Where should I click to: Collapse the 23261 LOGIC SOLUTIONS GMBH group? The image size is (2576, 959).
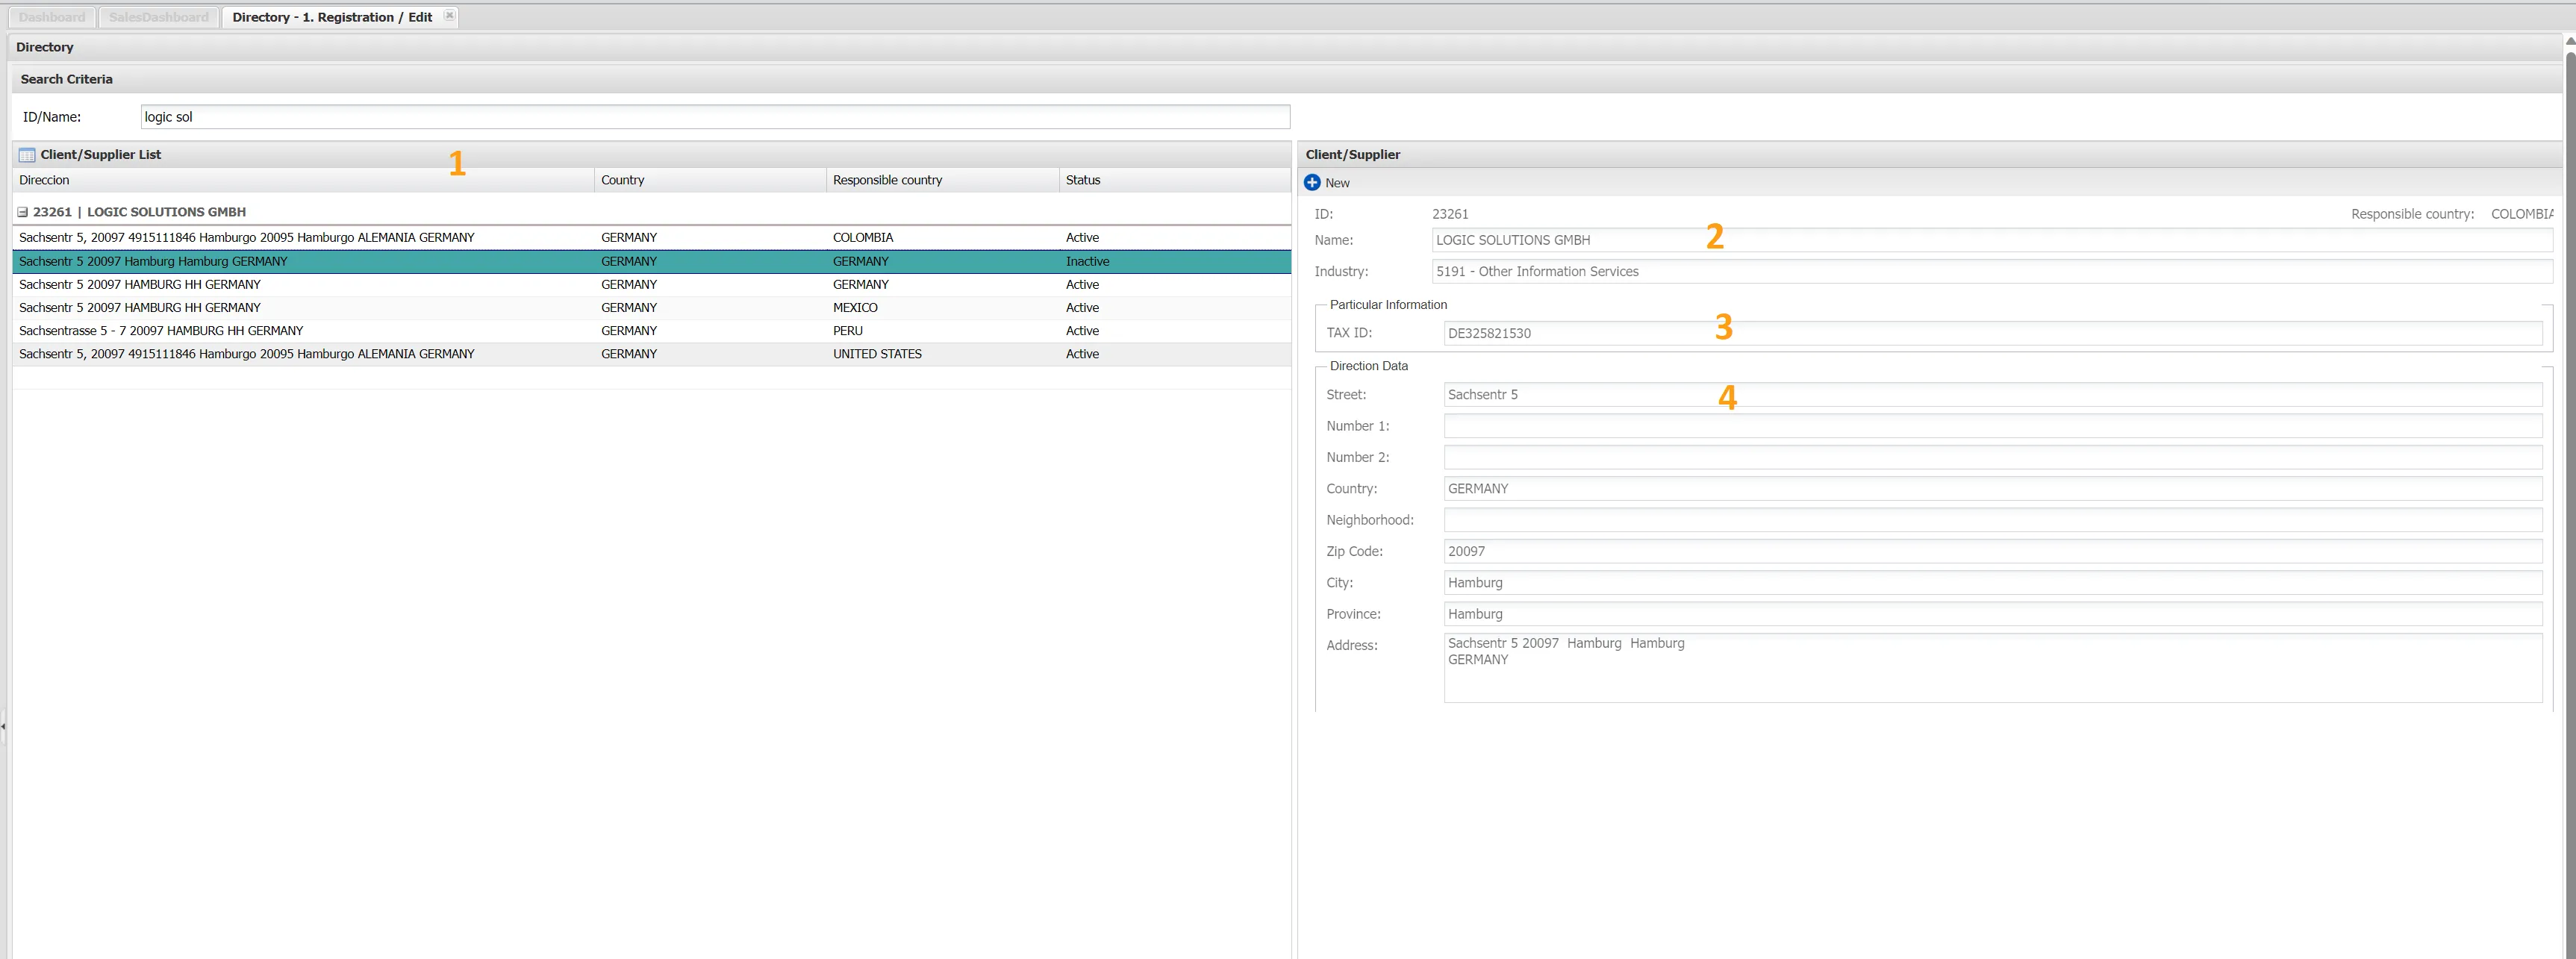coord(22,212)
